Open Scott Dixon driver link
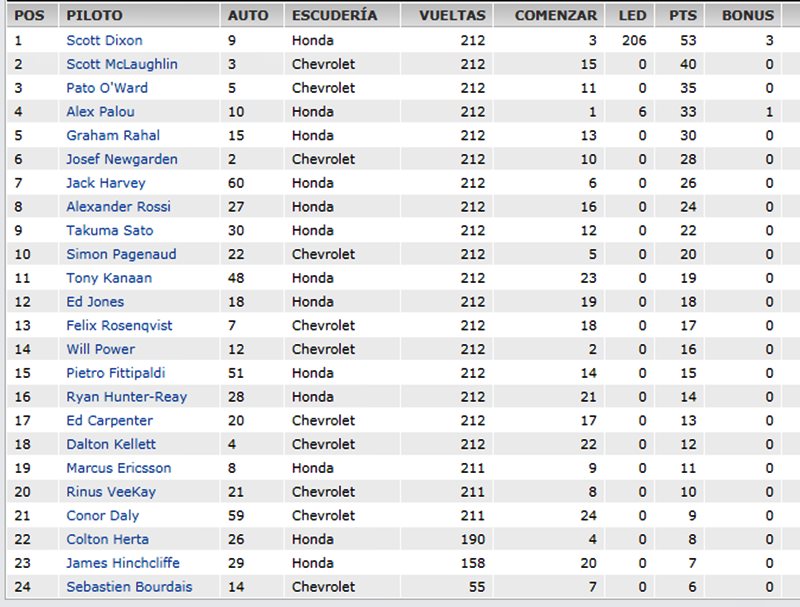This screenshot has height=607, width=800. (104, 40)
